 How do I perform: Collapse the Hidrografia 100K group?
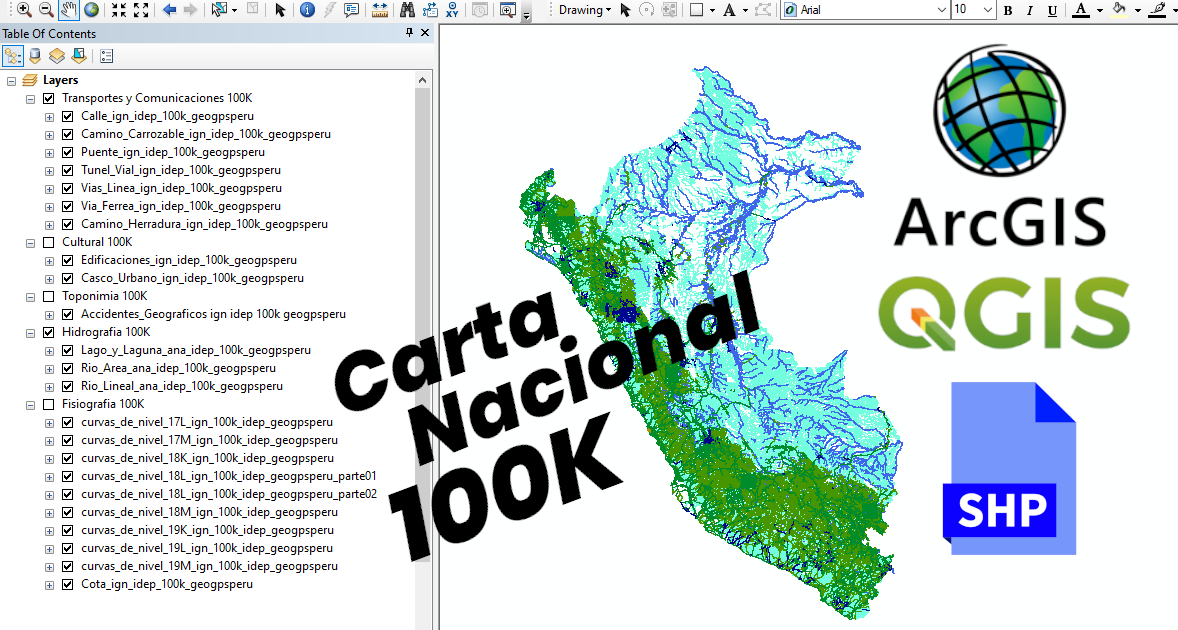(x=30, y=331)
